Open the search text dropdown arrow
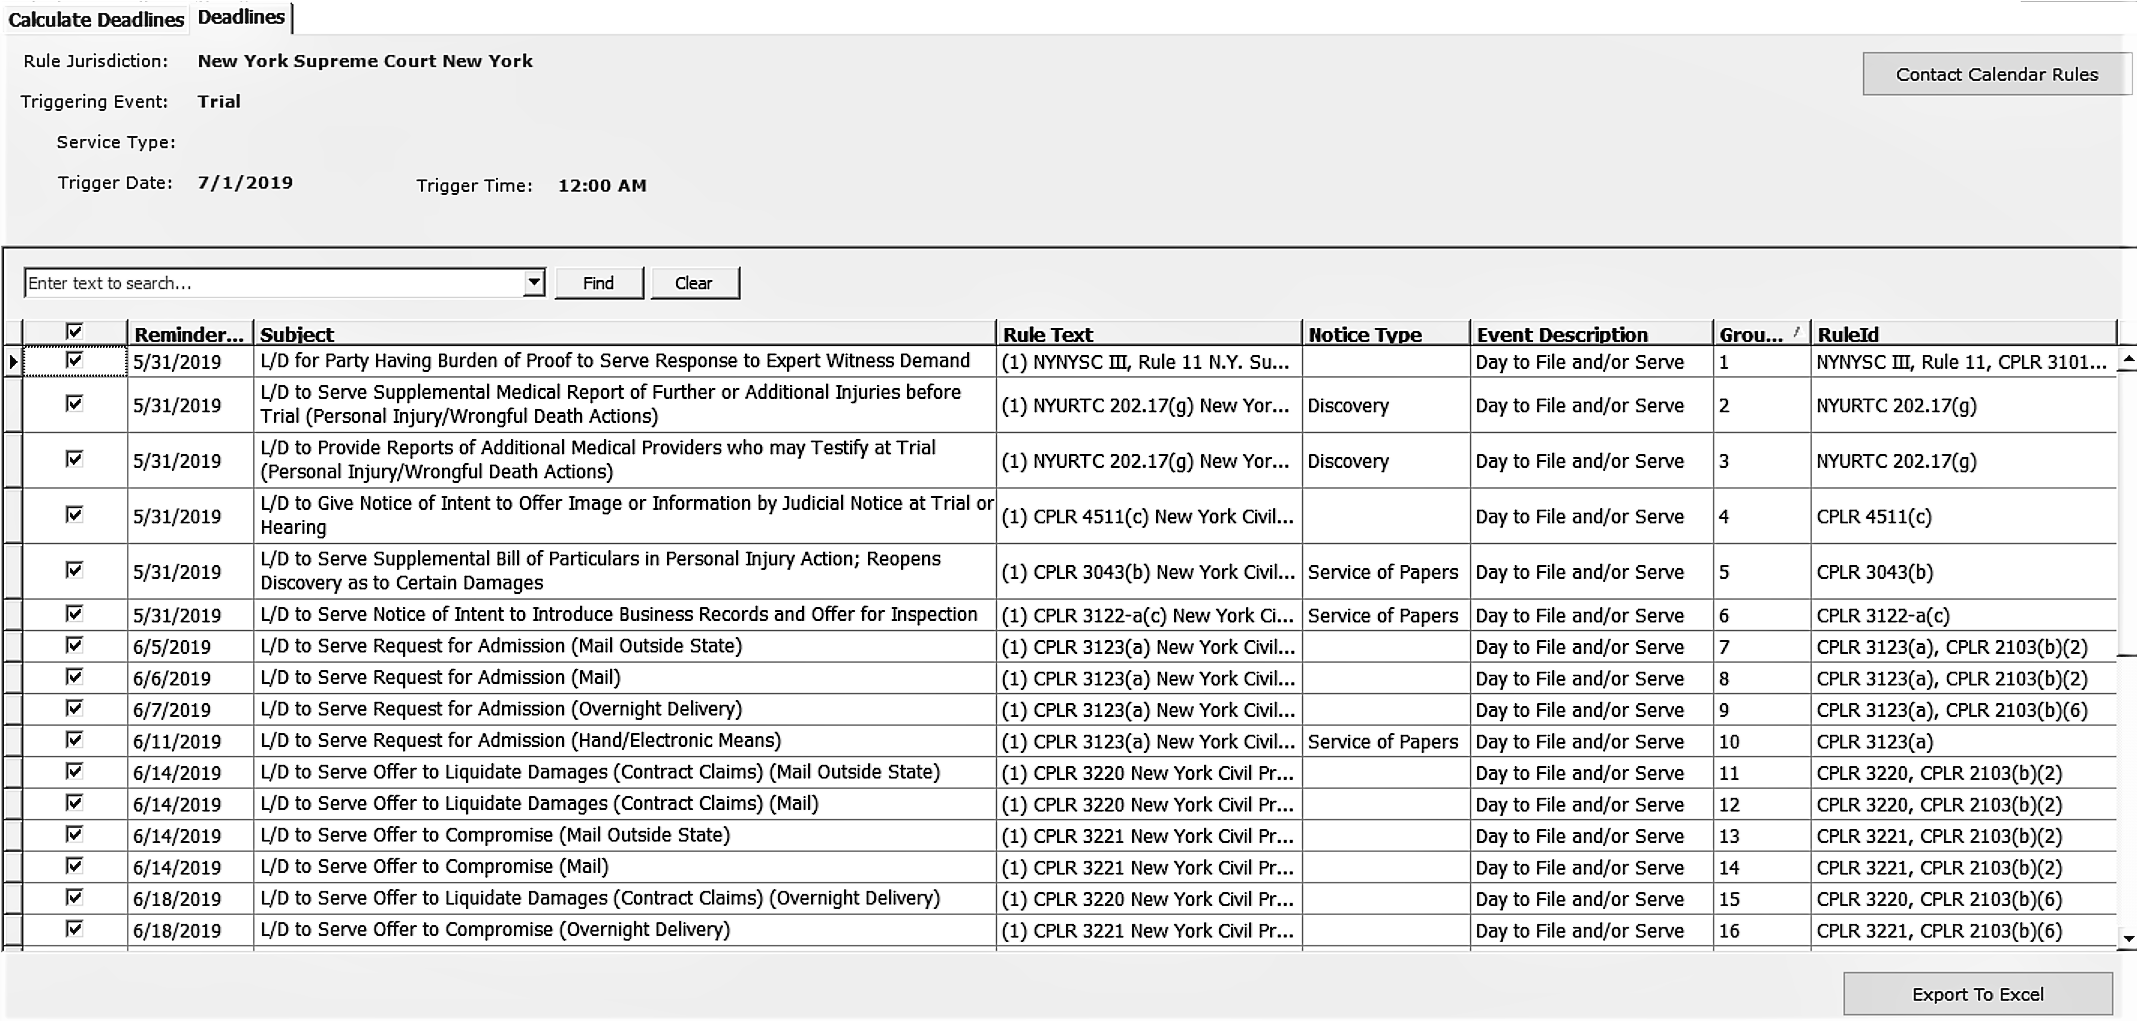This screenshot has width=2137, height=1021. pos(534,283)
